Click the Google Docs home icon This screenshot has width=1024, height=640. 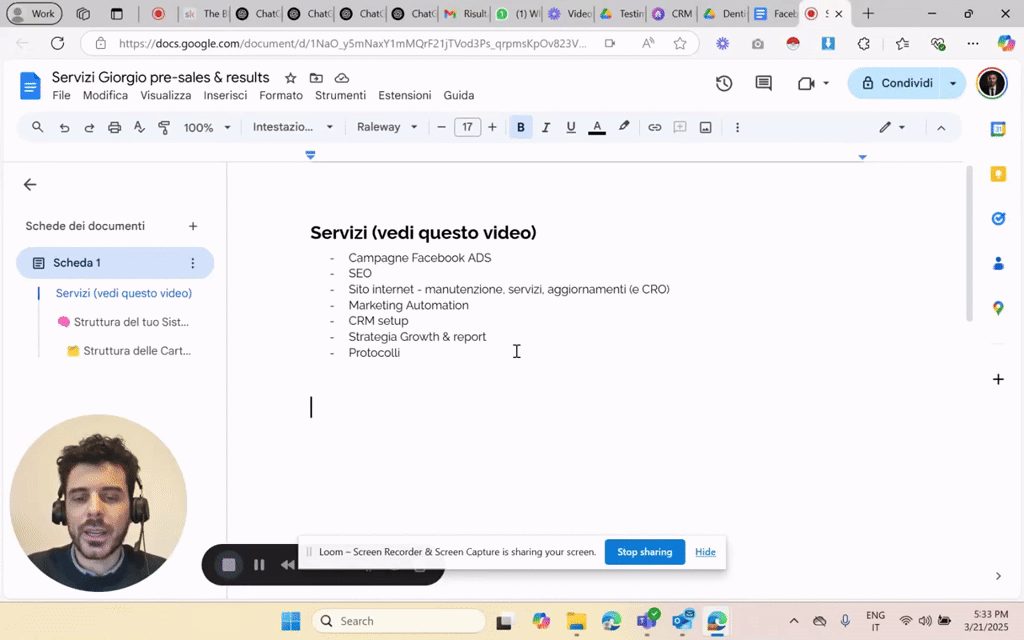pyautogui.click(x=30, y=86)
